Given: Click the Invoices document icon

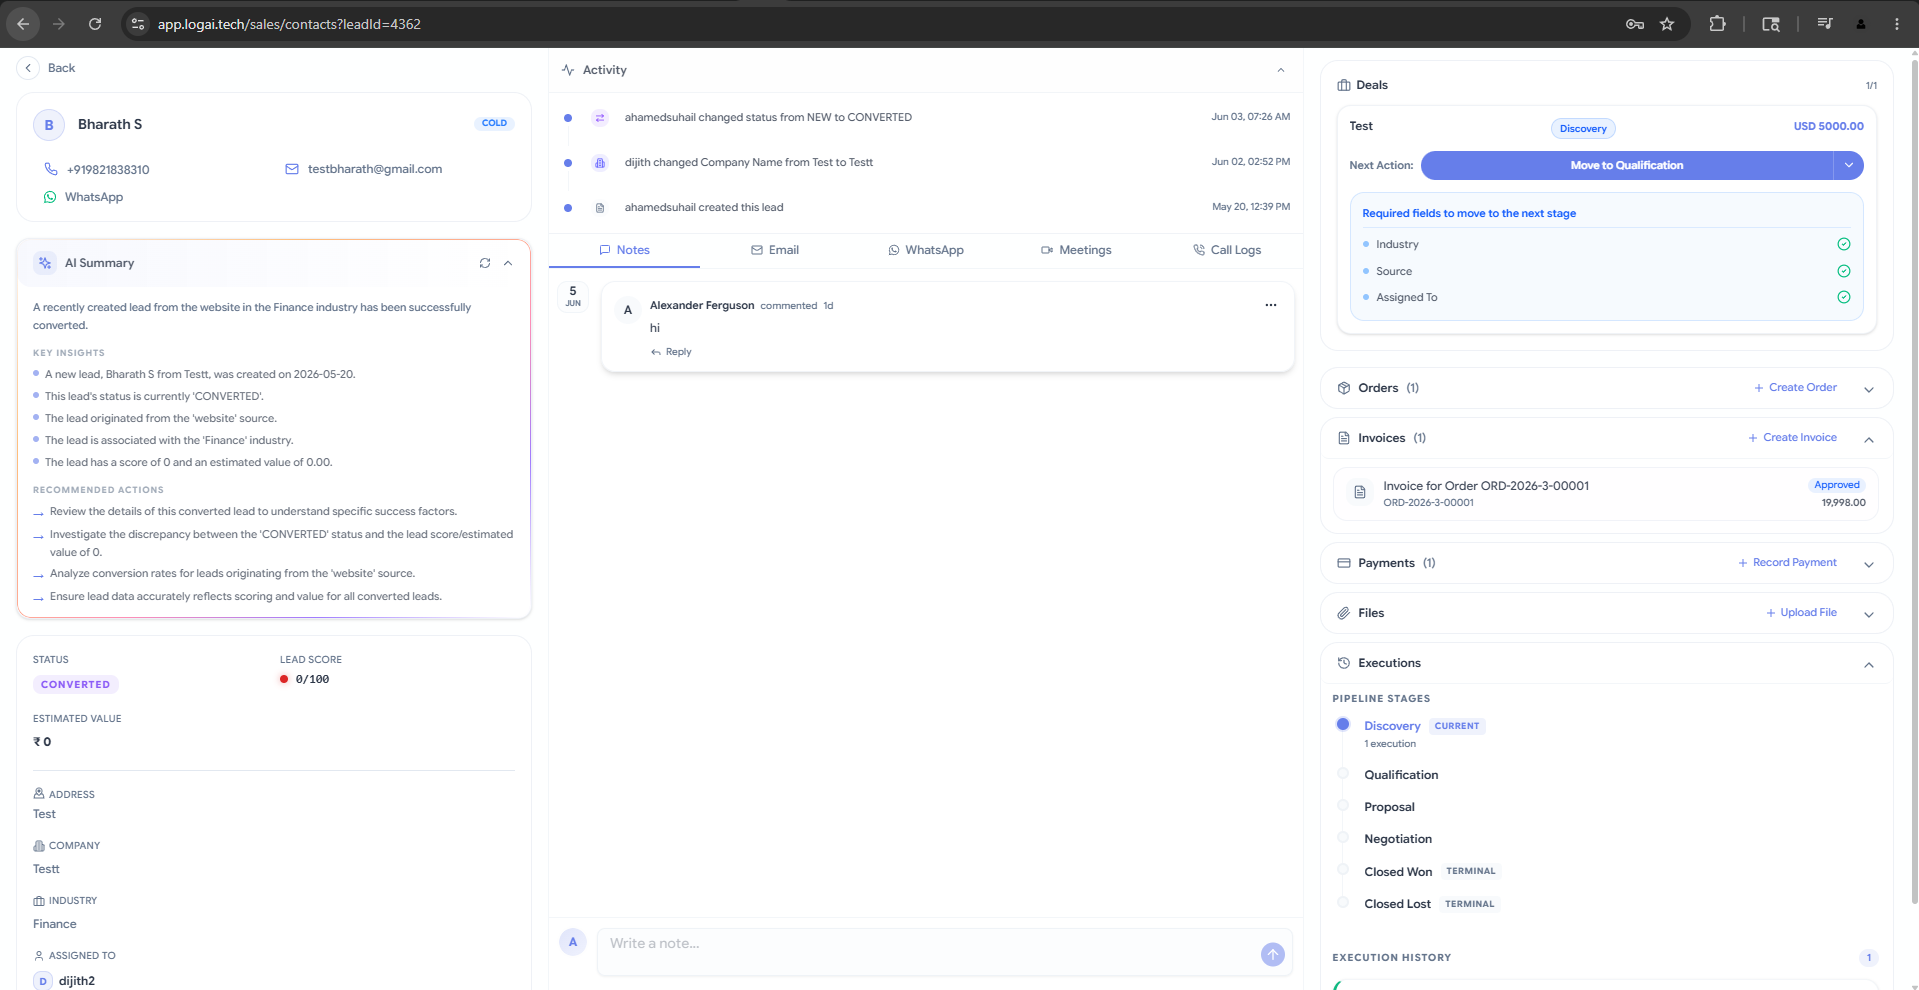Looking at the screenshot, I should [x=1344, y=438].
